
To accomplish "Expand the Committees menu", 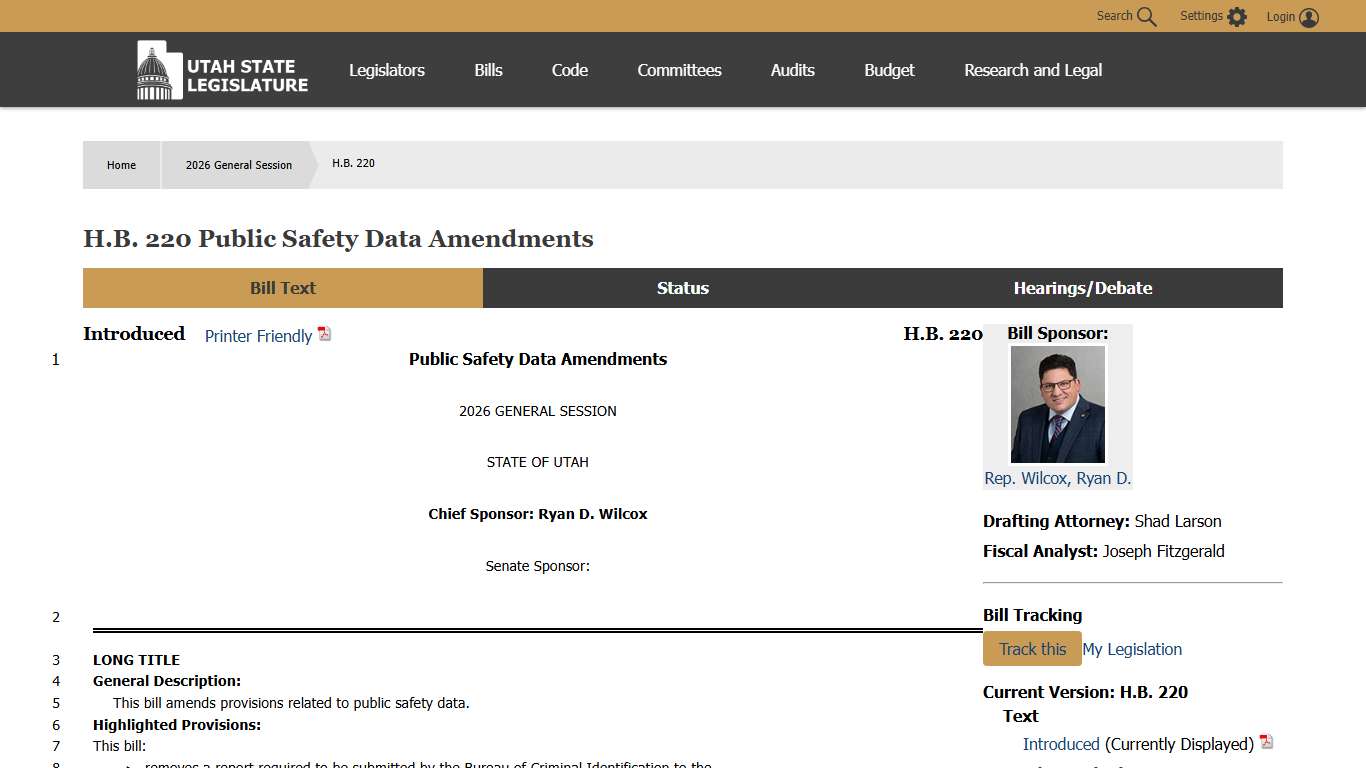I will pos(679,70).
